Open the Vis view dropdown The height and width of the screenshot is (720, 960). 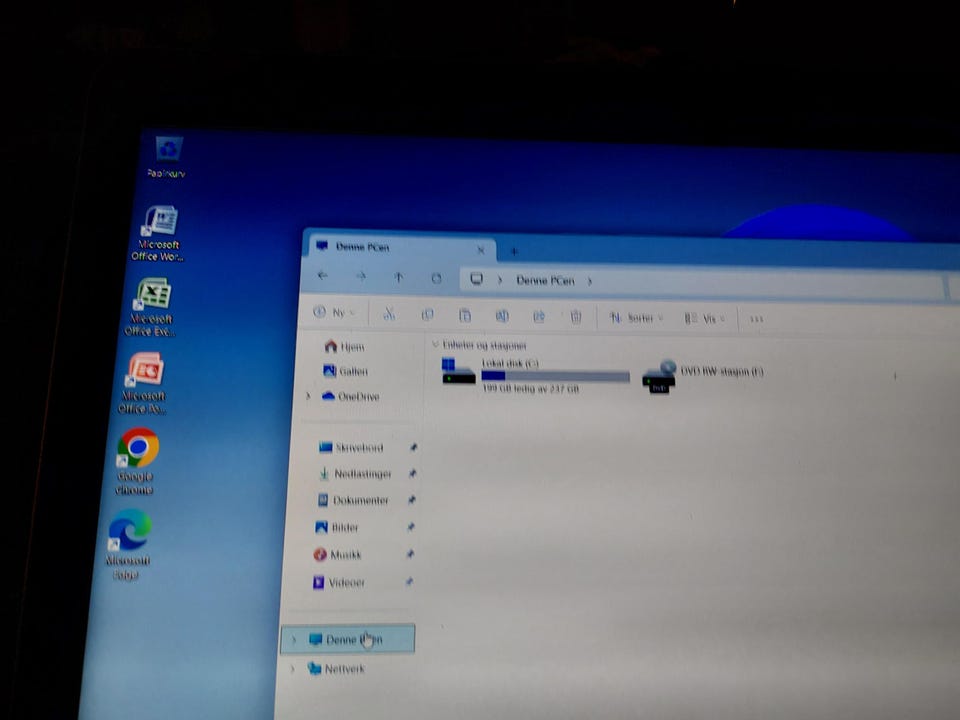pos(705,318)
